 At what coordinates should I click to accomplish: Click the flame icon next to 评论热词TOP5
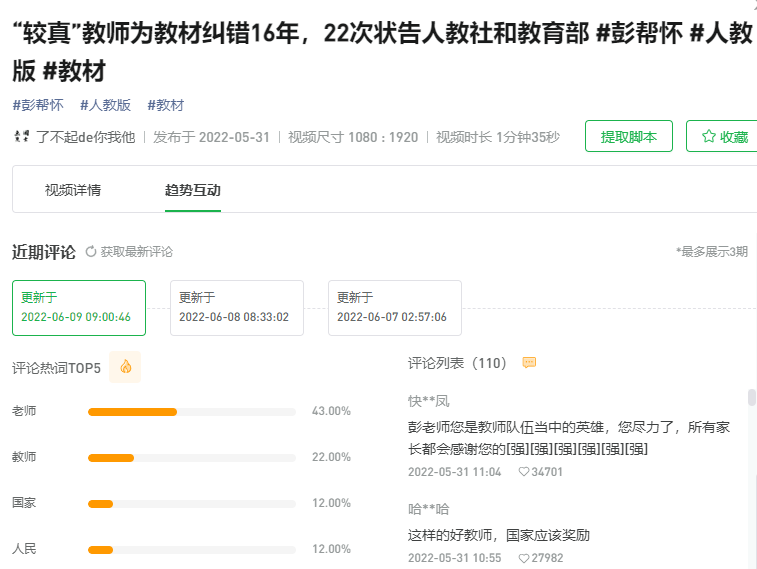(x=125, y=367)
